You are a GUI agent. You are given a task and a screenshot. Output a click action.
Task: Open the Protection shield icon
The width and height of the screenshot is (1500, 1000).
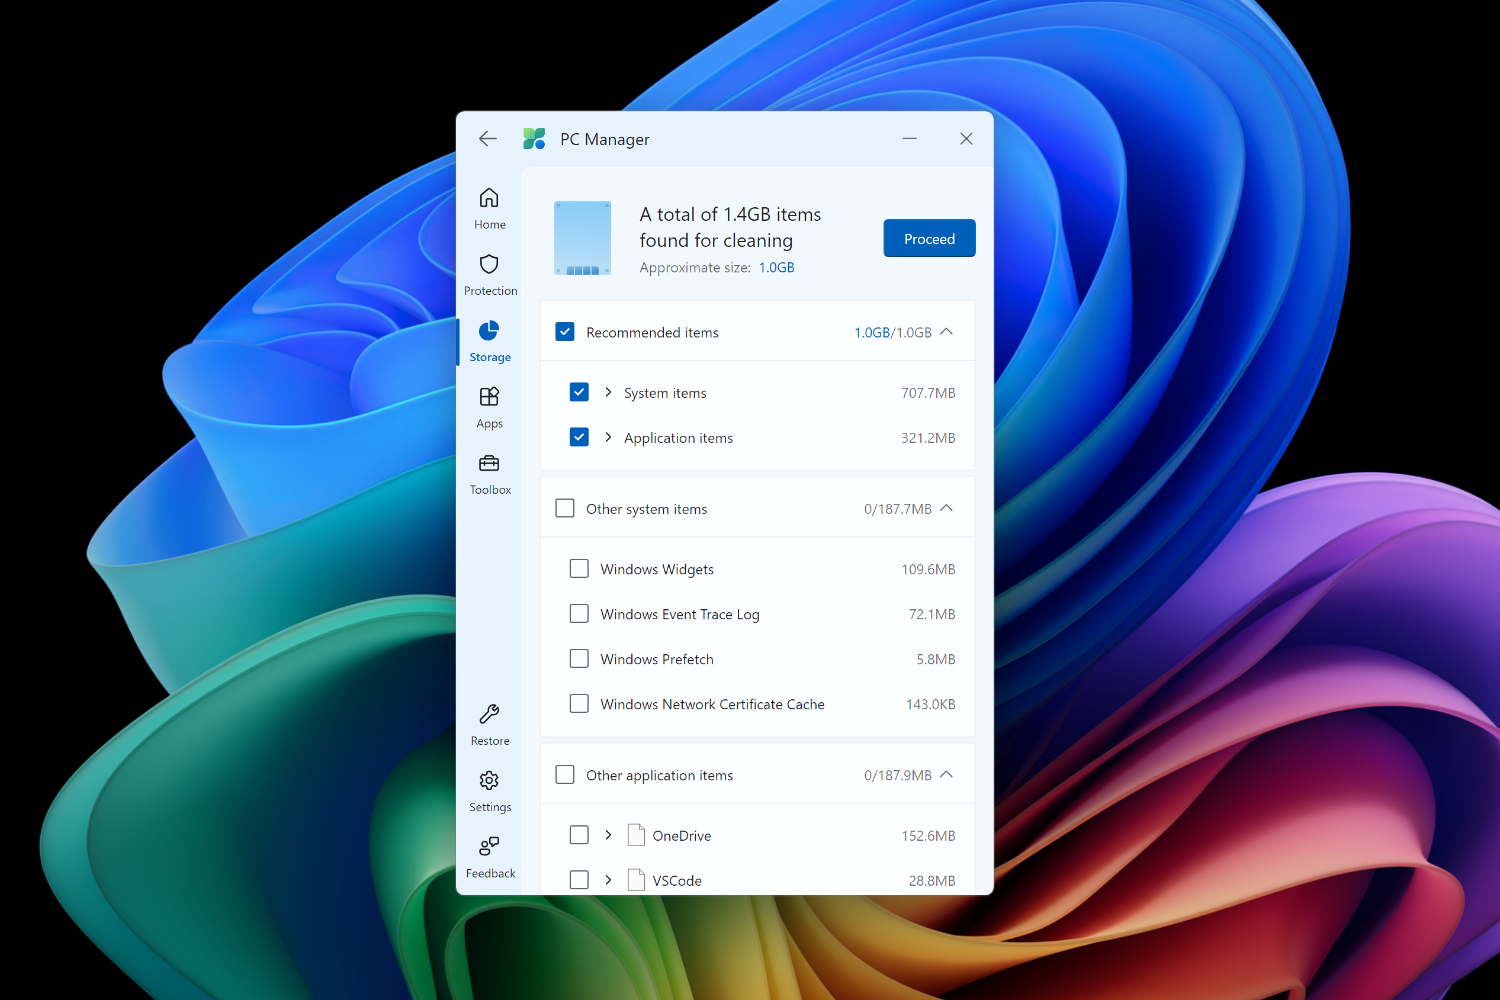[489, 264]
